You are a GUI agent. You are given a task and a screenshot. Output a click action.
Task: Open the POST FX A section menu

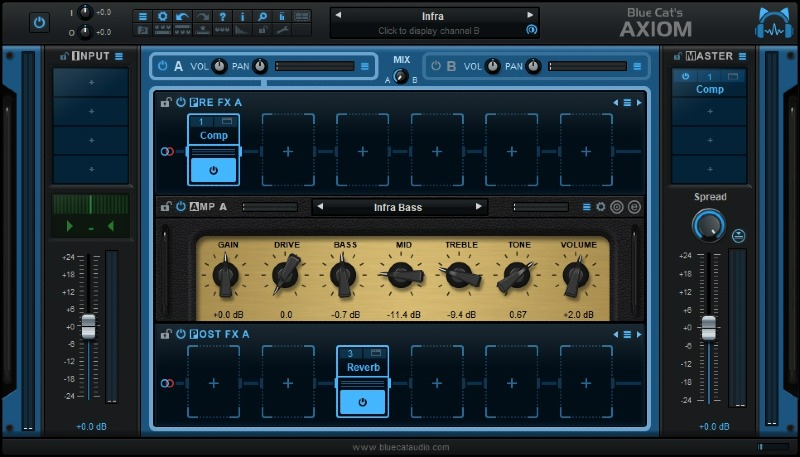pyautogui.click(x=627, y=335)
